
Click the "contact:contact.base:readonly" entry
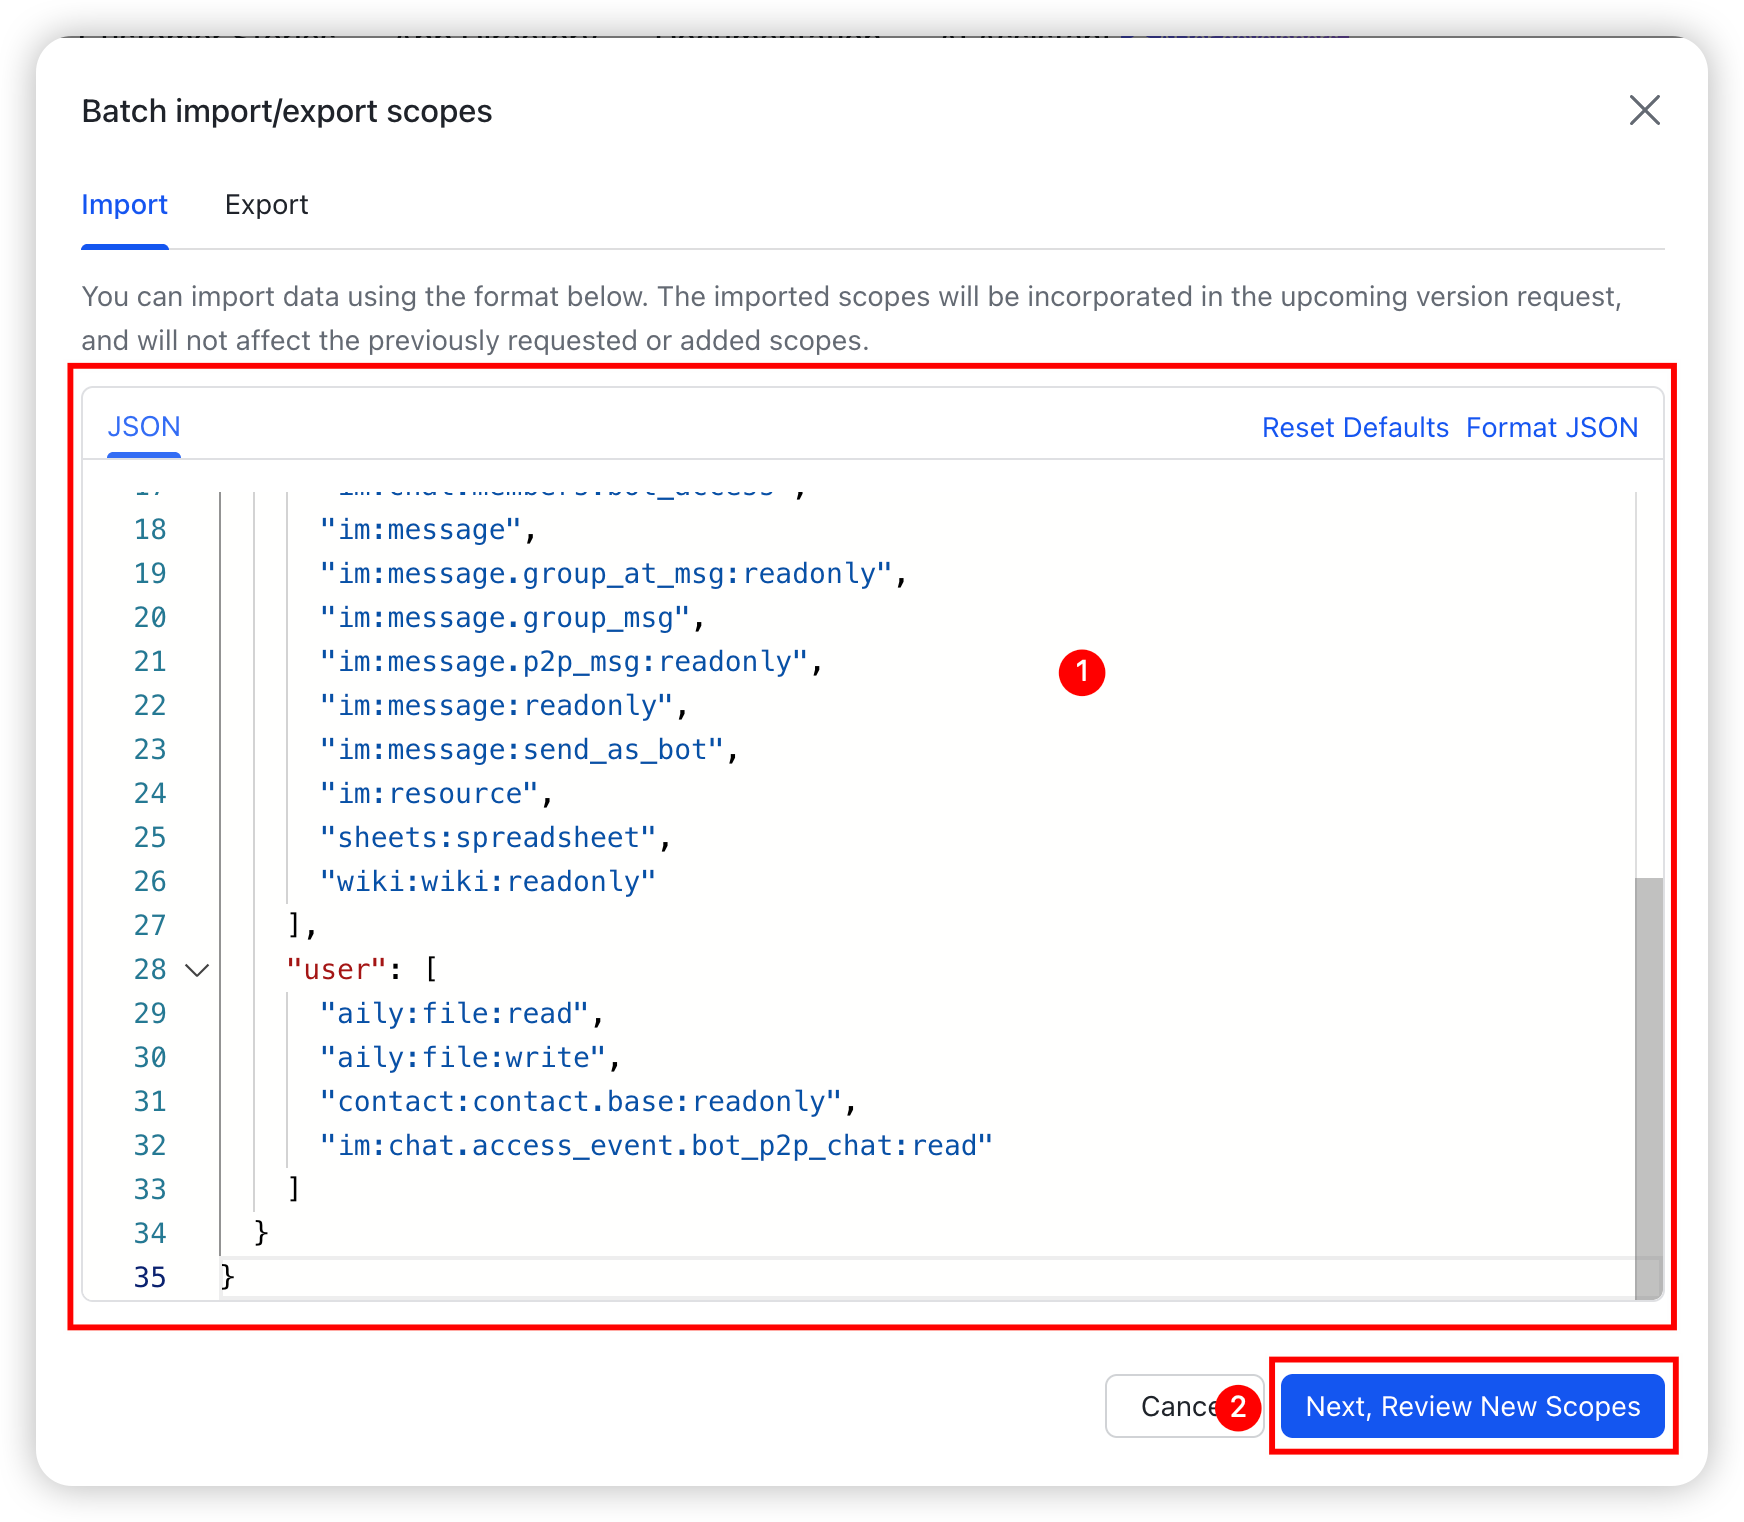[581, 1102]
